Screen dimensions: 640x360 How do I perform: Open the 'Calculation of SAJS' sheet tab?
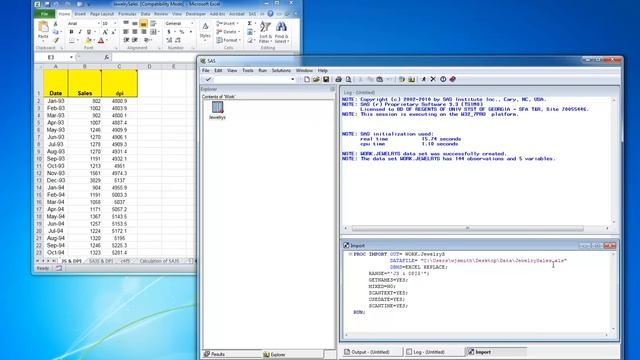[x=159, y=261]
